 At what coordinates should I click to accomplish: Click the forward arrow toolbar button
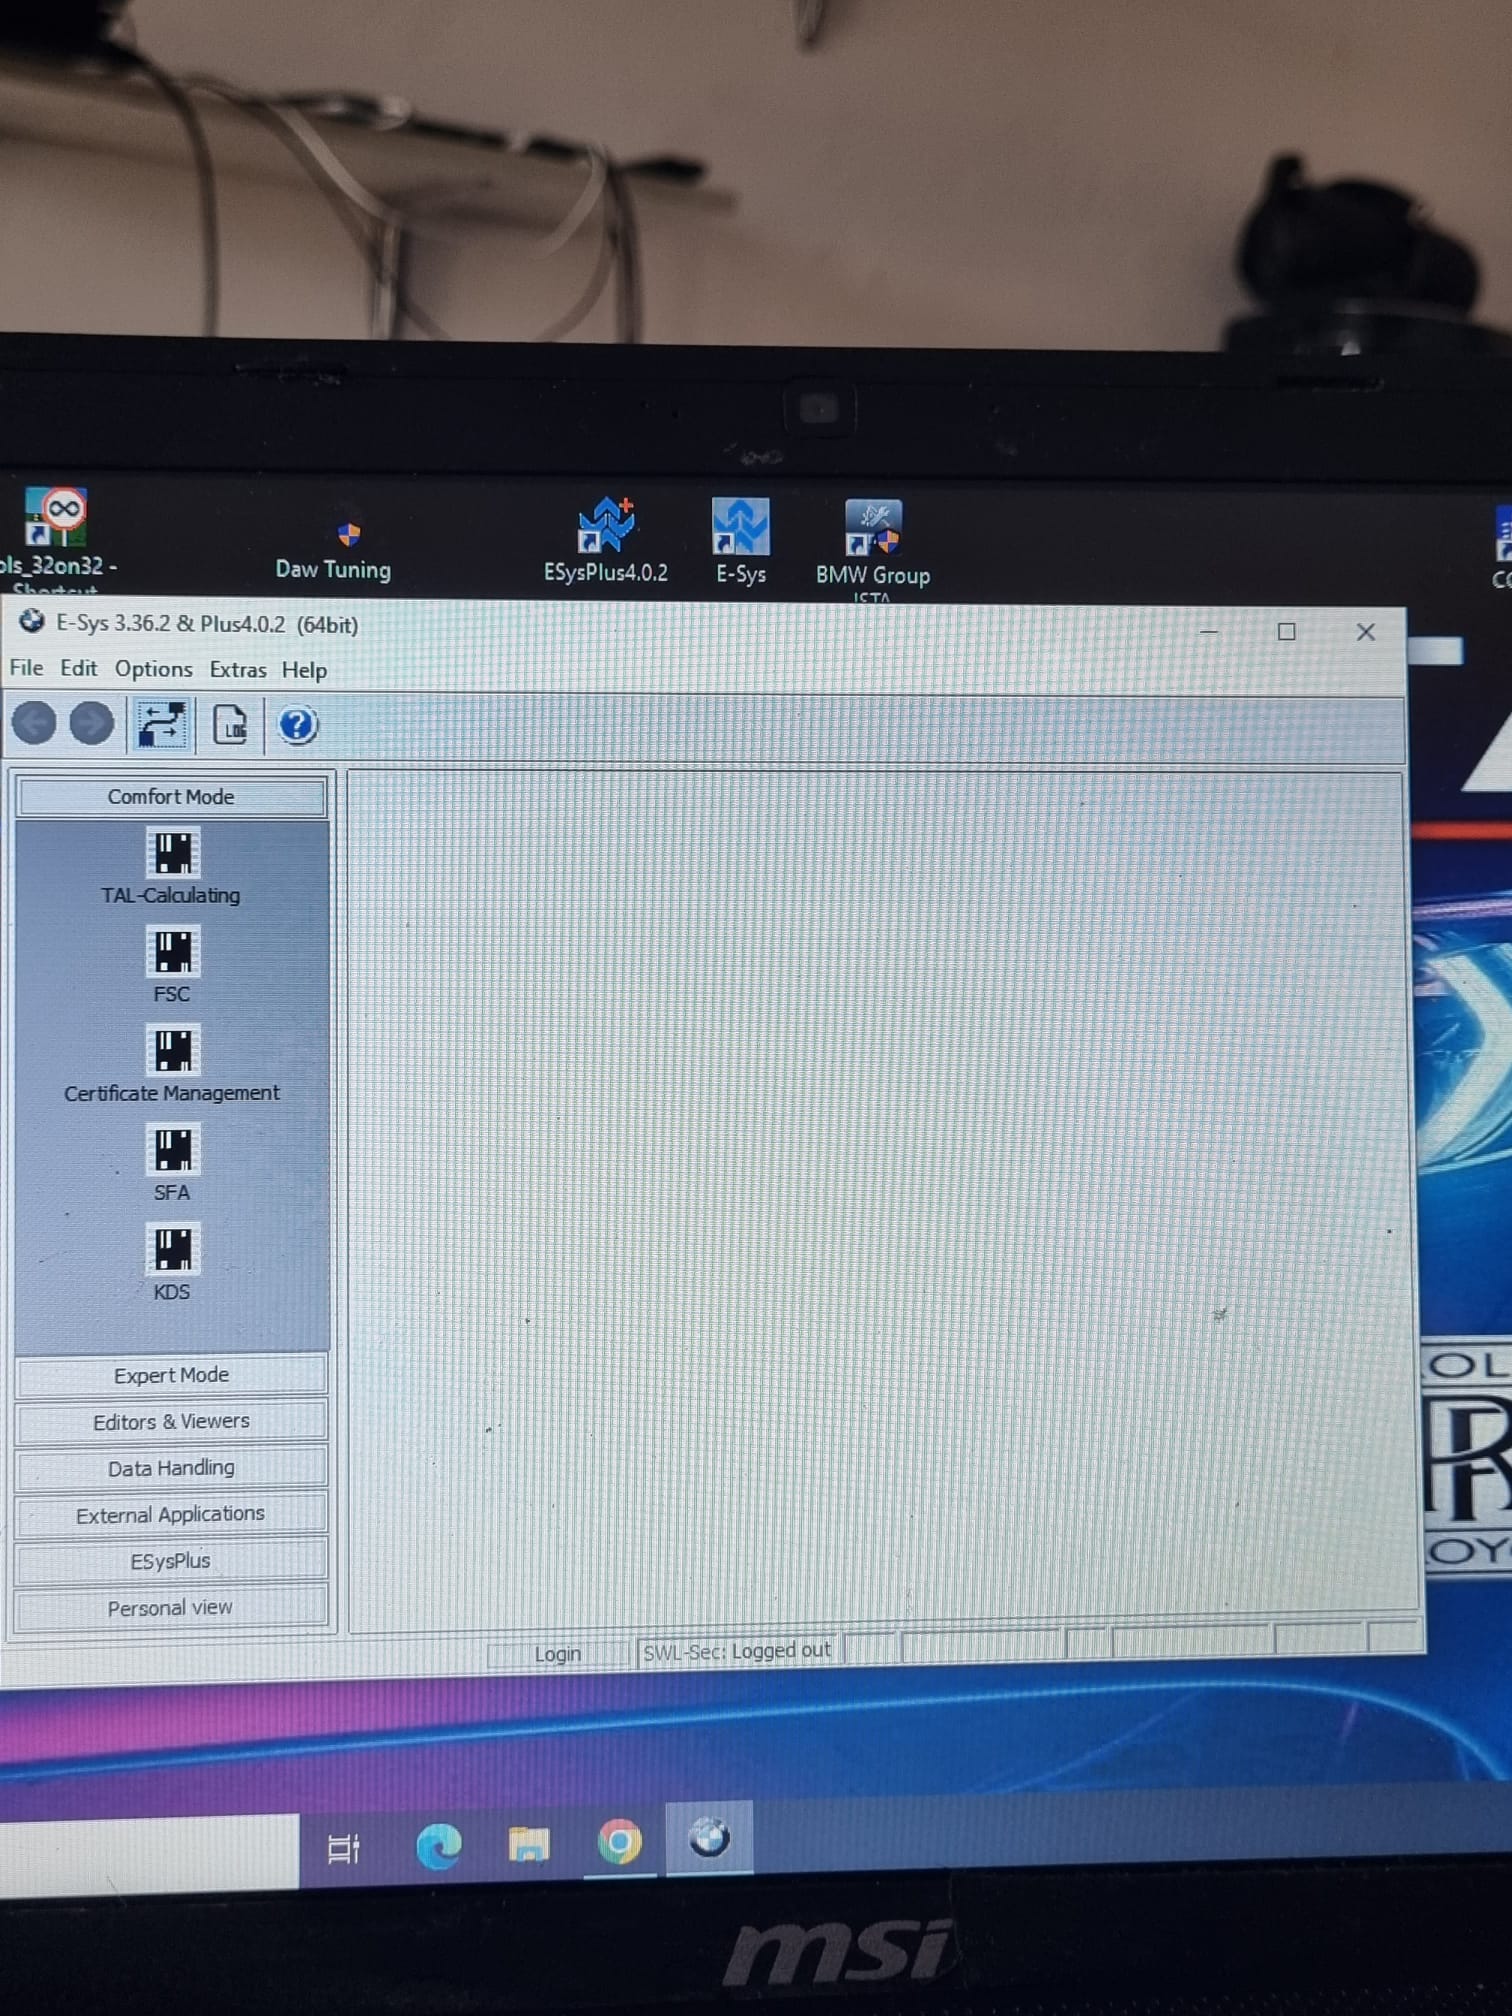point(92,724)
